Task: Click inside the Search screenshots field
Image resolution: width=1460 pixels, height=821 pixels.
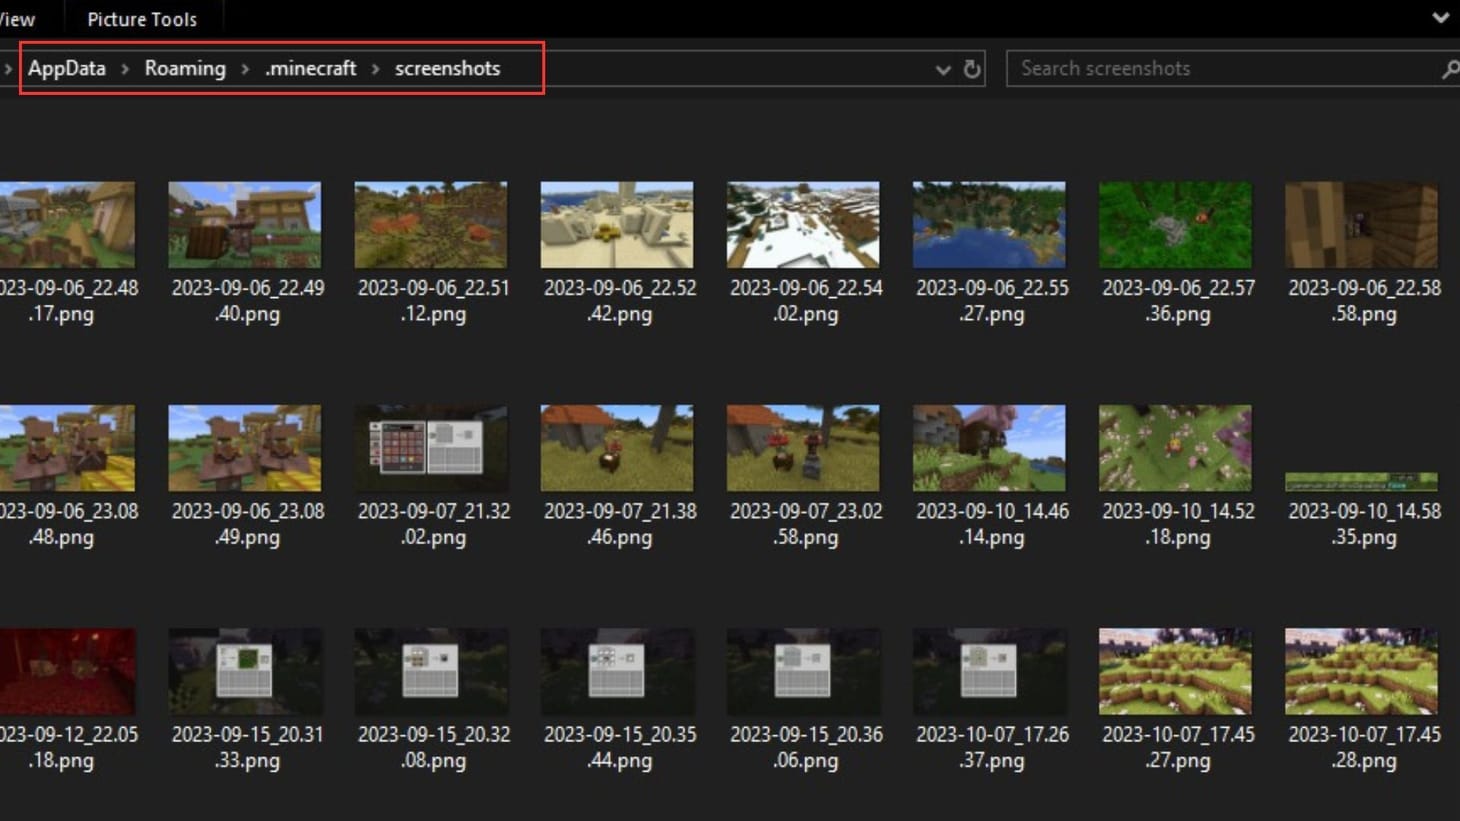Action: pyautogui.click(x=1150, y=68)
